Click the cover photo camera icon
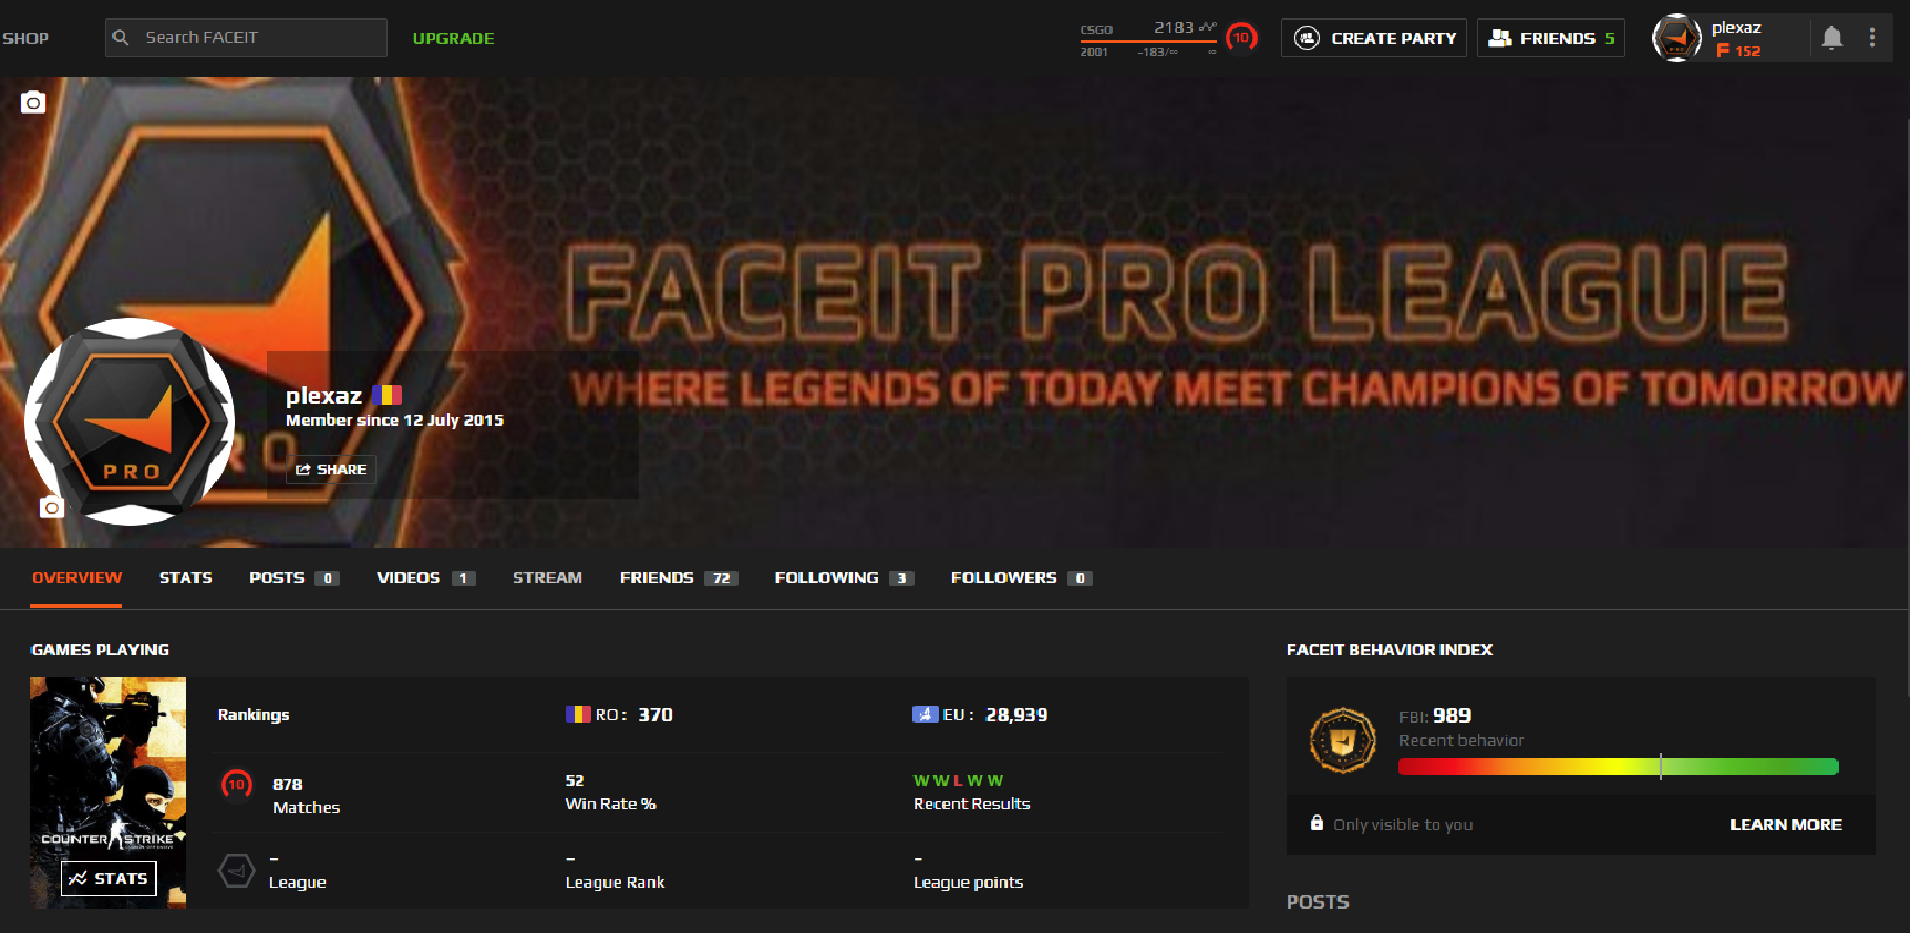Image resolution: width=1910 pixels, height=935 pixels. (x=33, y=102)
